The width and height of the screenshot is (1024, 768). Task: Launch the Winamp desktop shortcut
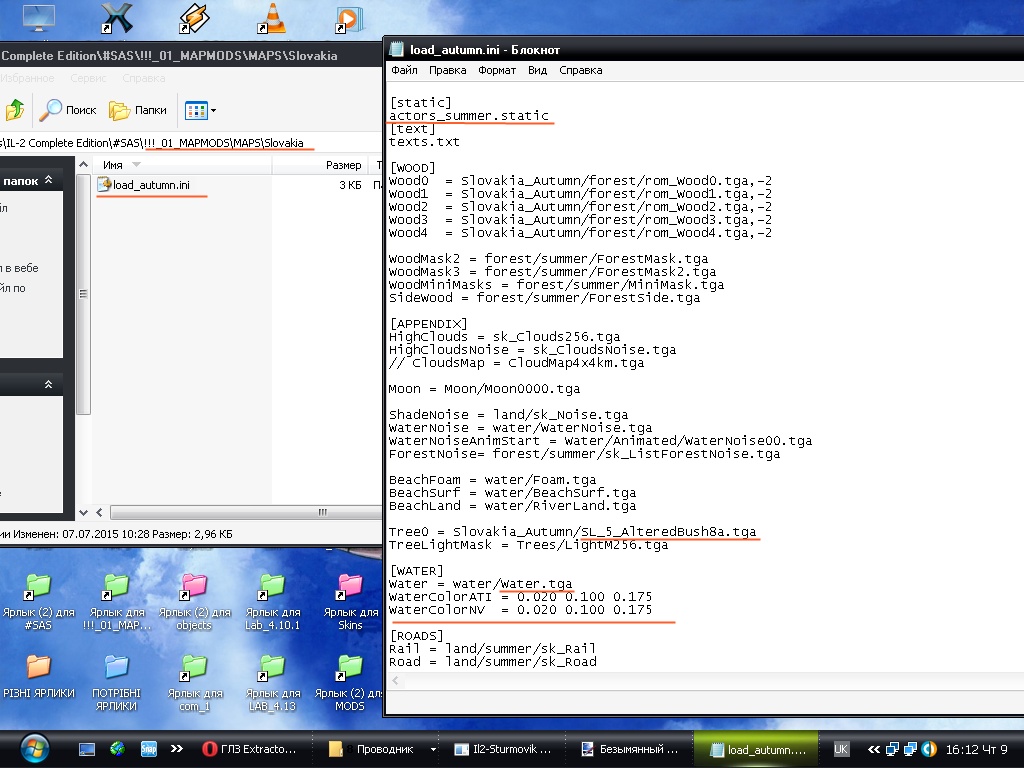tap(193, 18)
